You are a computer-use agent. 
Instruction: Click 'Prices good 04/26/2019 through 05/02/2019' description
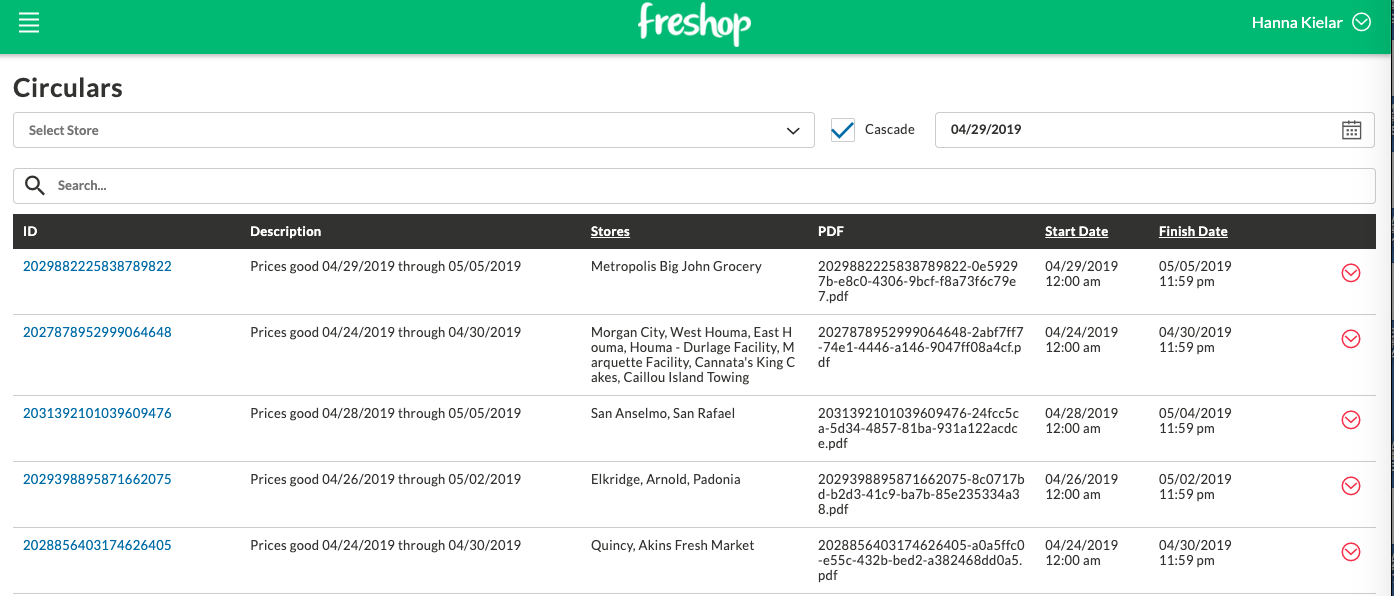pyautogui.click(x=385, y=479)
